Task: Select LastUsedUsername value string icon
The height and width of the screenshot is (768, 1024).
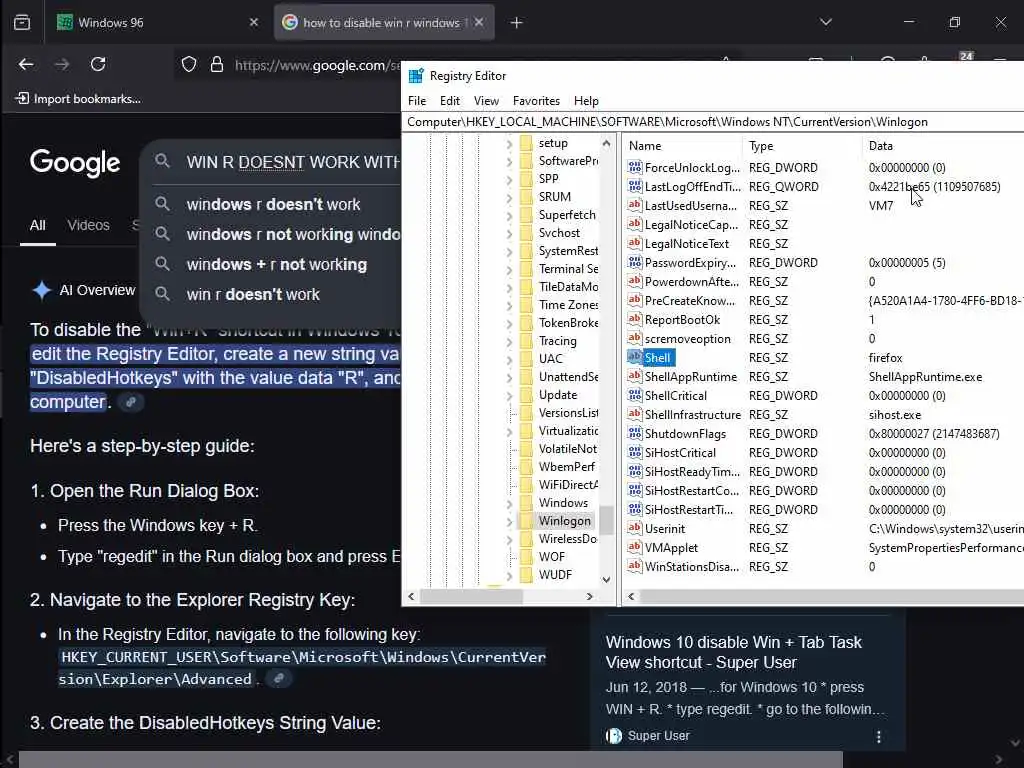Action: [x=634, y=205]
